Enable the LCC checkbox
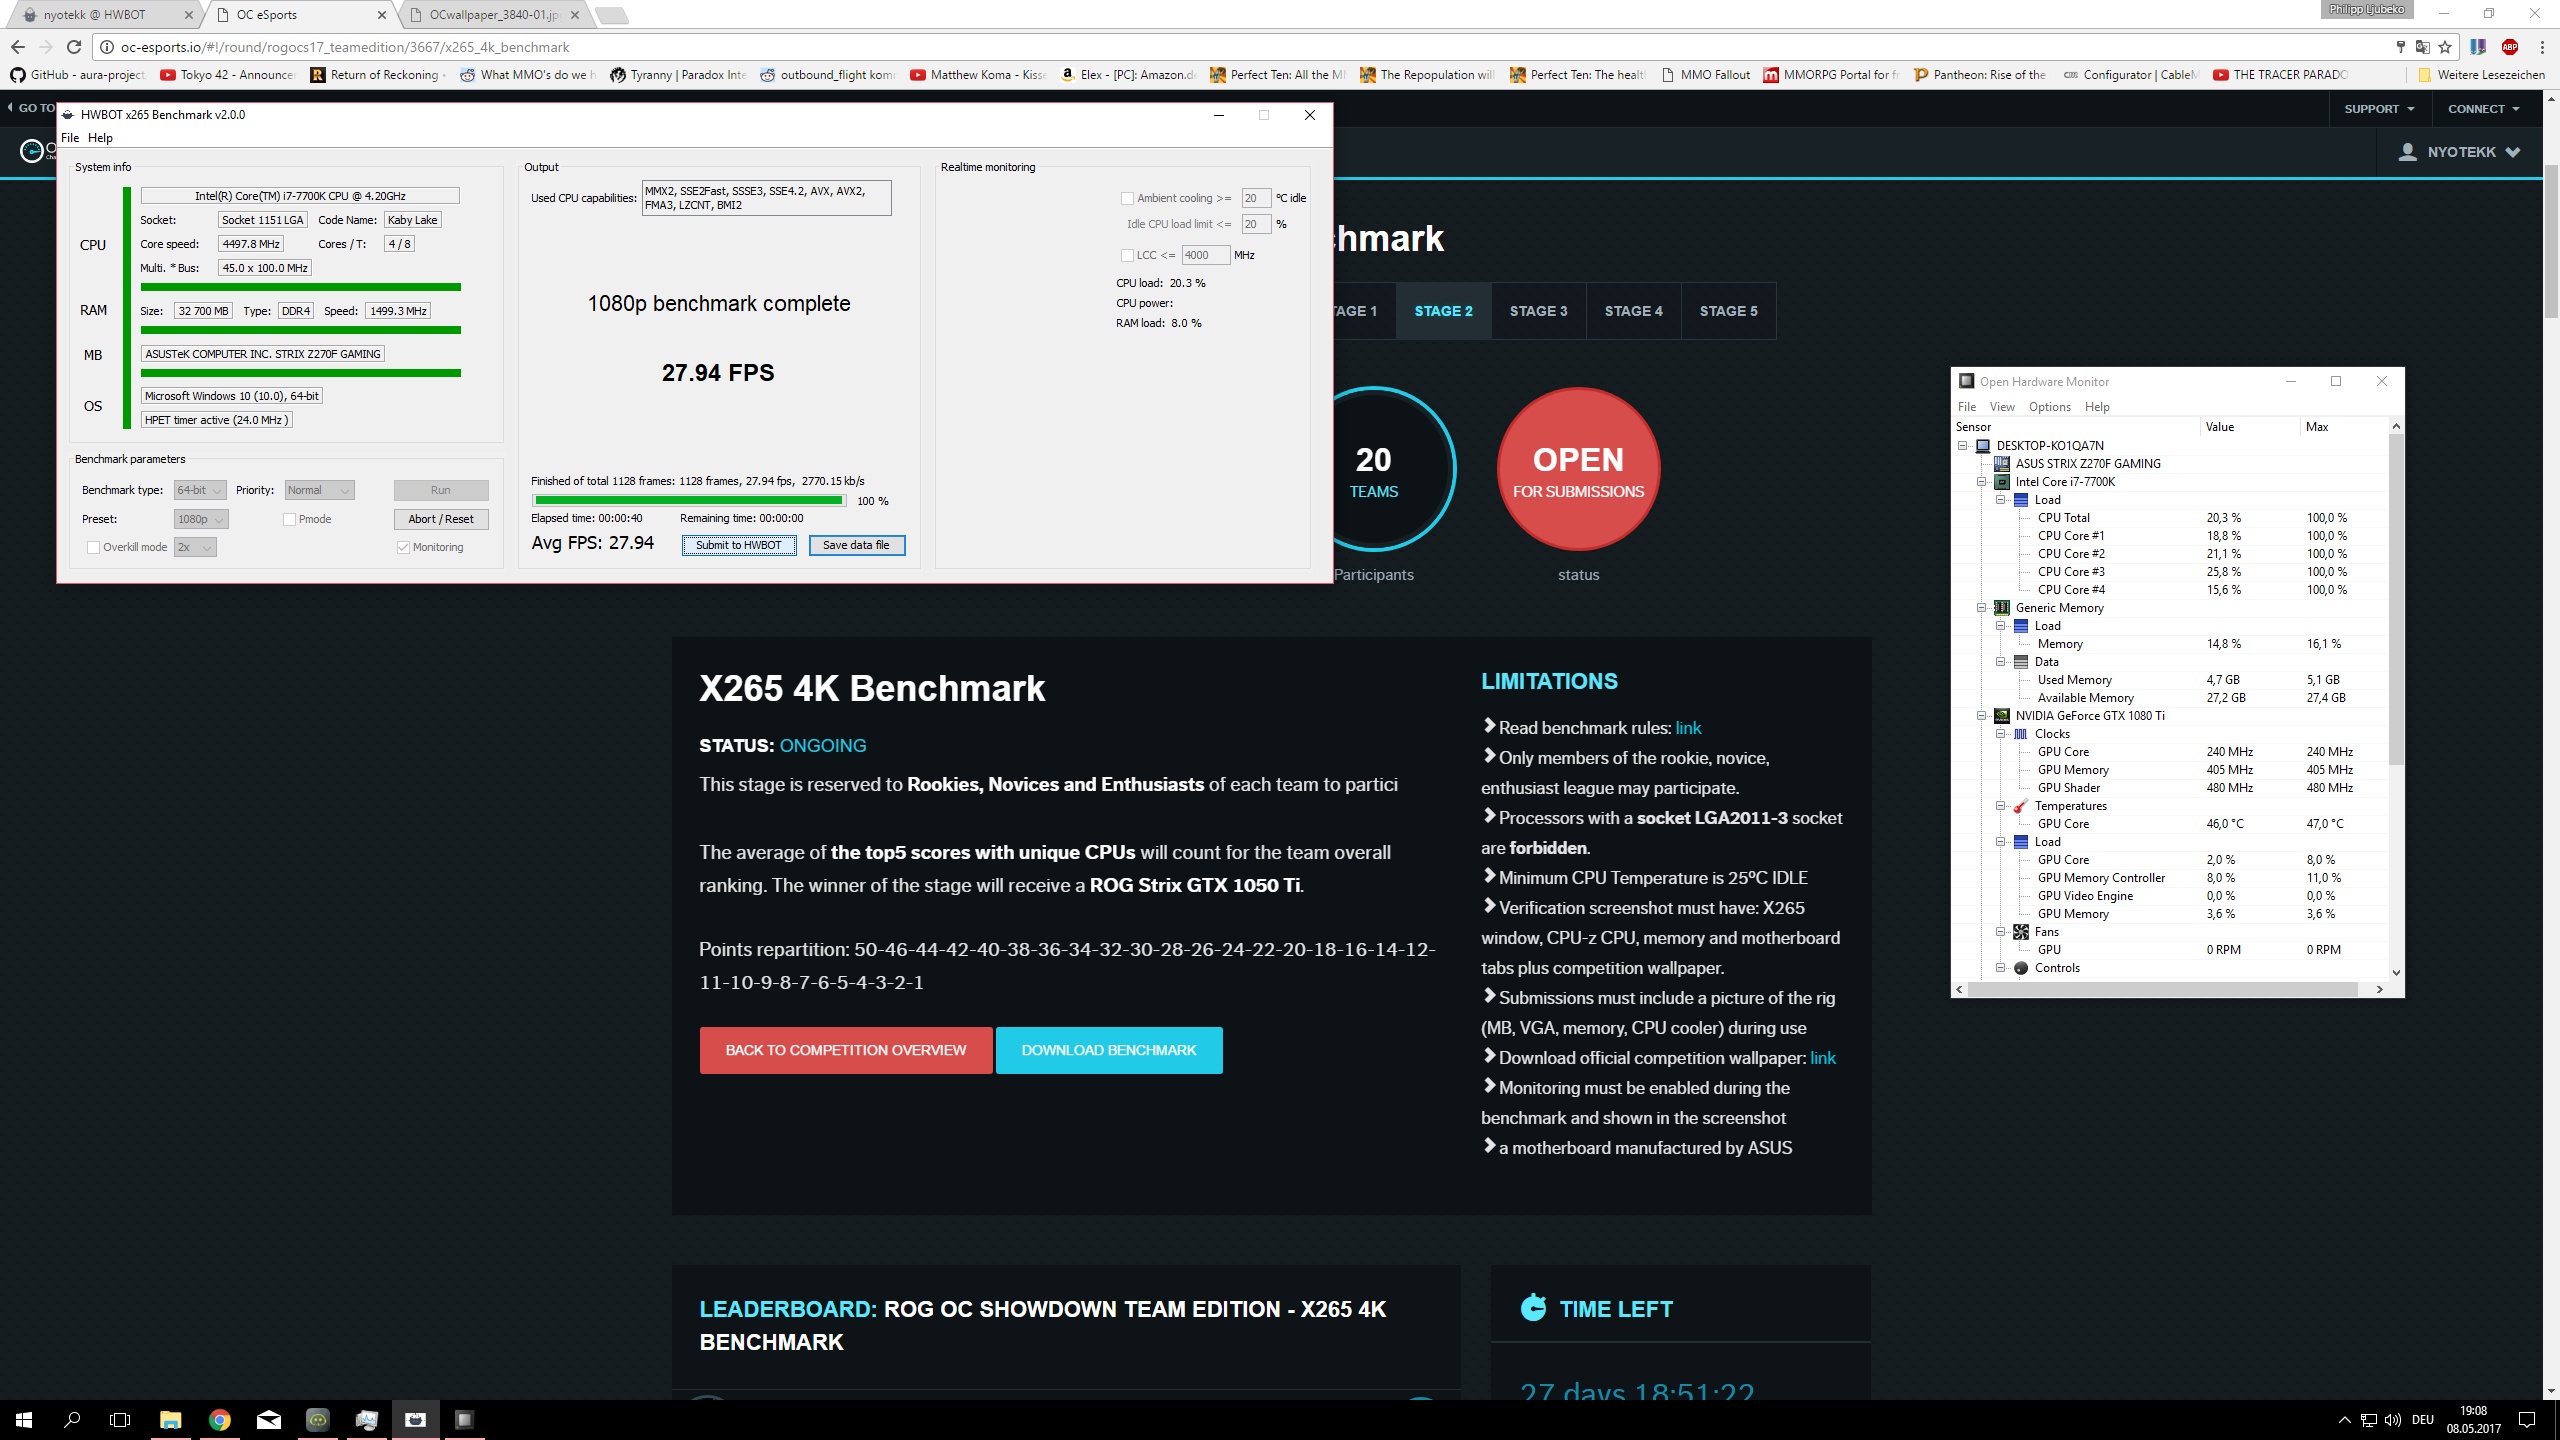This screenshot has height=1440, width=2560. [1127, 255]
